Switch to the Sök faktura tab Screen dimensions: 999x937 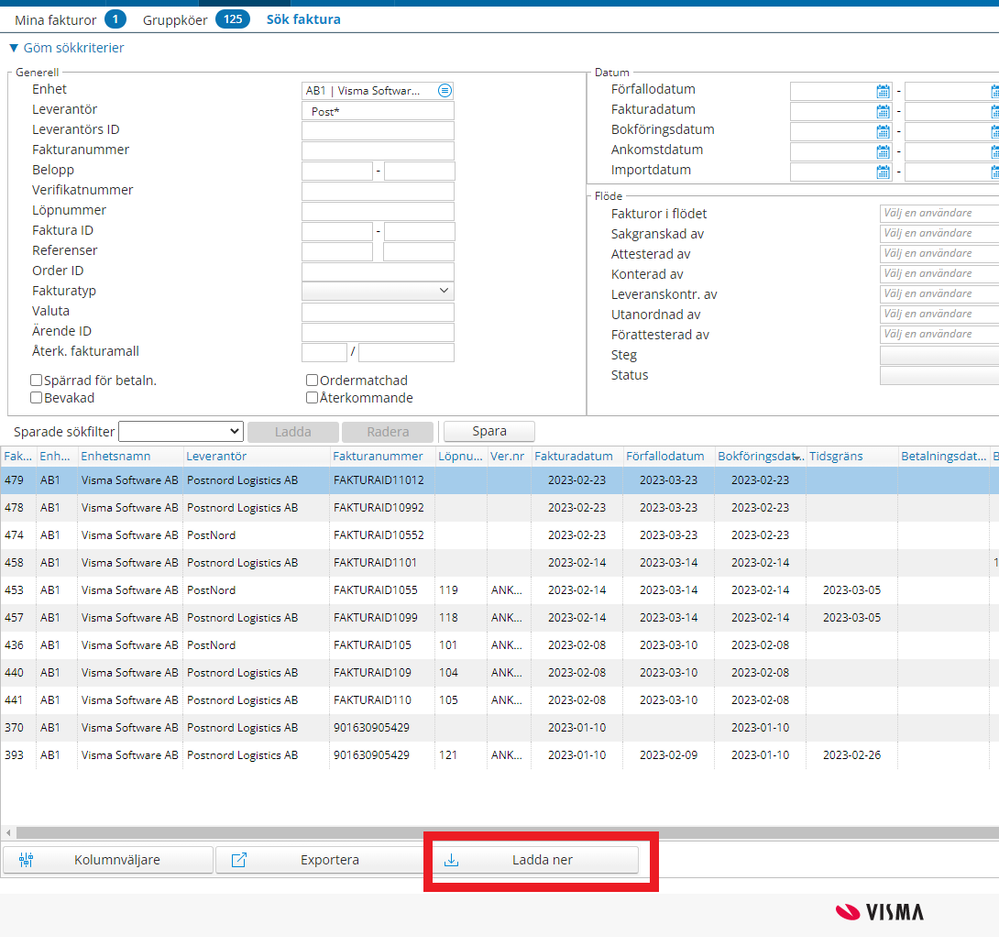(303, 19)
